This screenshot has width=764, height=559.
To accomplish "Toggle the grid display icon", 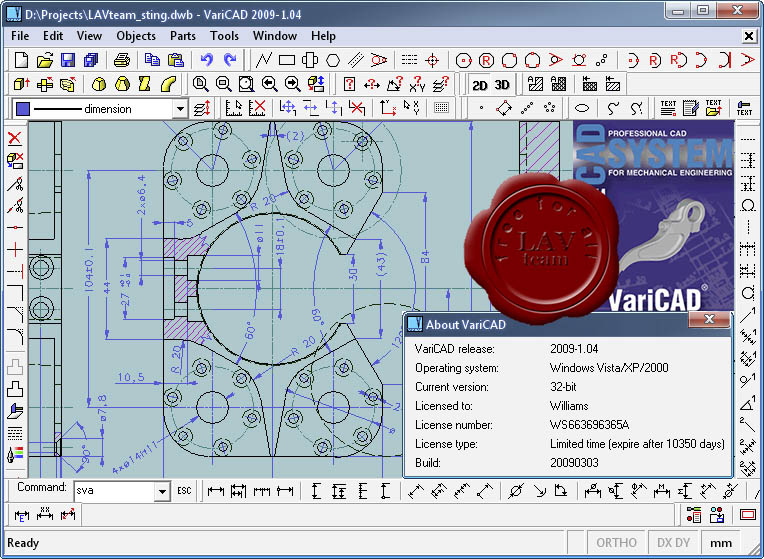I will tap(441, 108).
